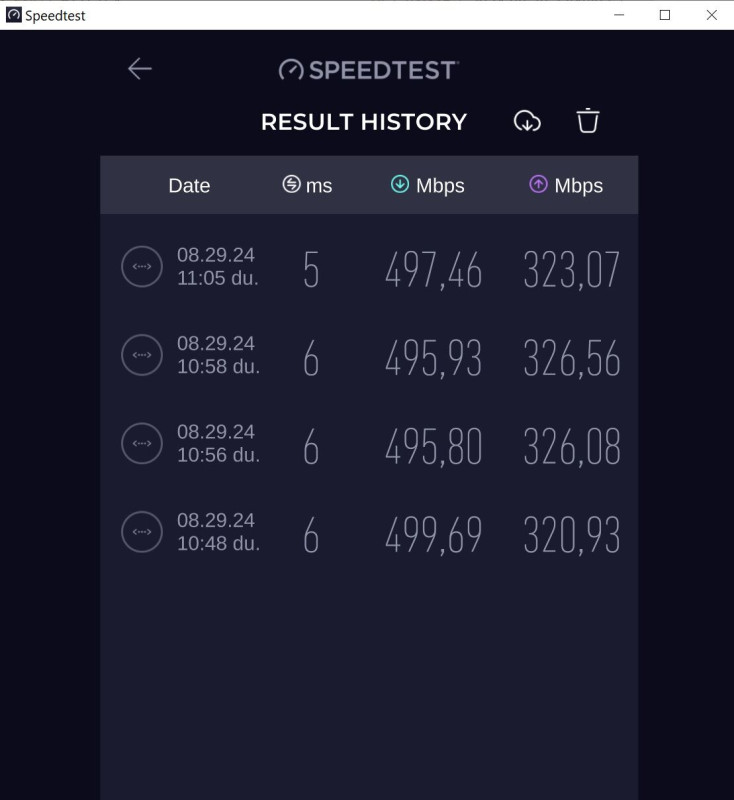This screenshot has height=800, width=734.
Task: Open the 495,80 Mbps download result
Action: click(x=433, y=446)
